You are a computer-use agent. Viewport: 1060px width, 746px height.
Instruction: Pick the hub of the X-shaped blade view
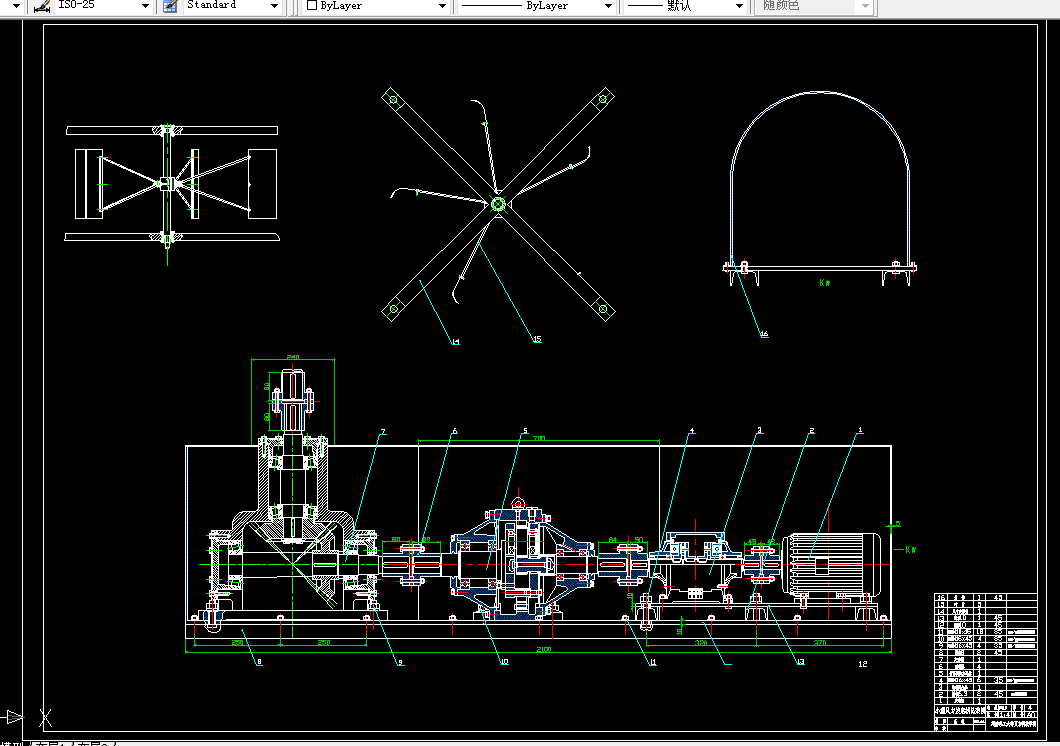[x=498, y=203]
